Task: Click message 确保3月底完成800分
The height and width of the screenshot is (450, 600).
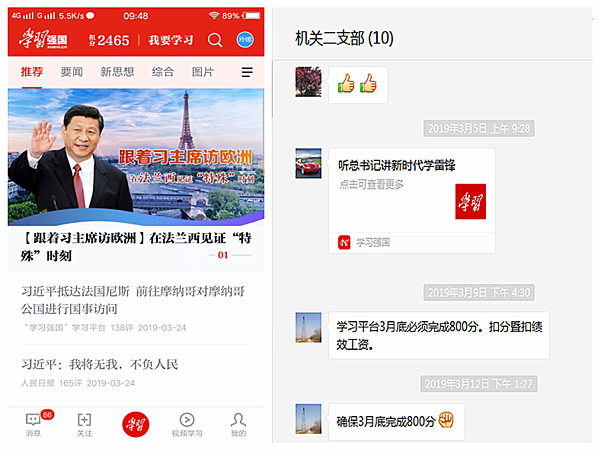Action: (x=396, y=422)
